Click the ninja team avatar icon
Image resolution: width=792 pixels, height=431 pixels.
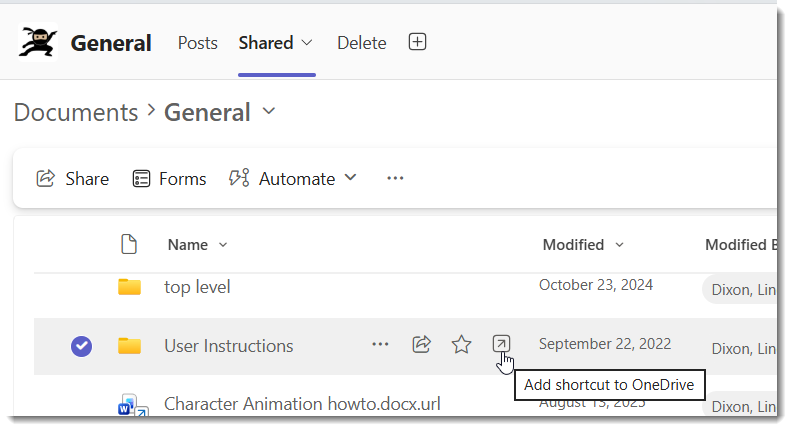pos(38,42)
